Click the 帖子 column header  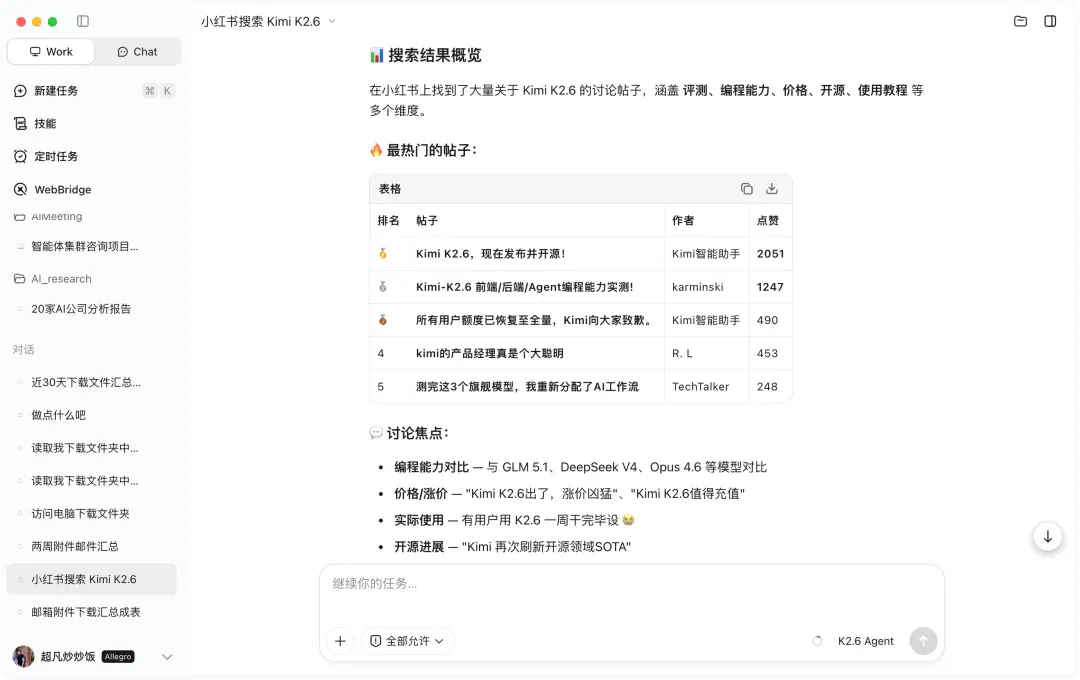pos(427,220)
